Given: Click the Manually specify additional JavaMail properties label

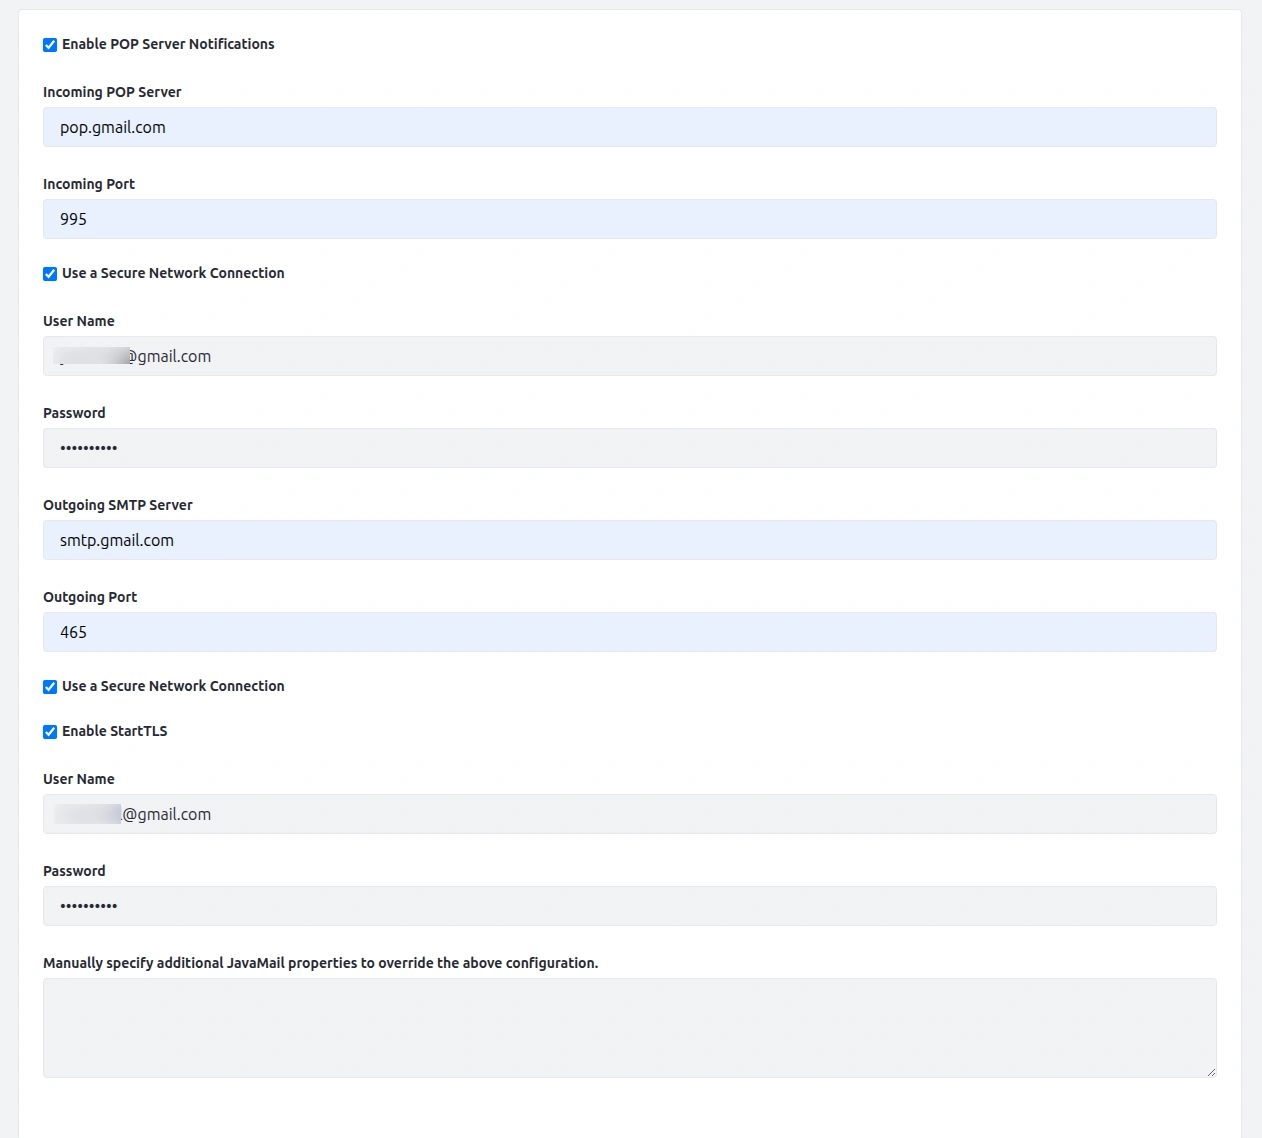Looking at the screenshot, I should pyautogui.click(x=321, y=963).
